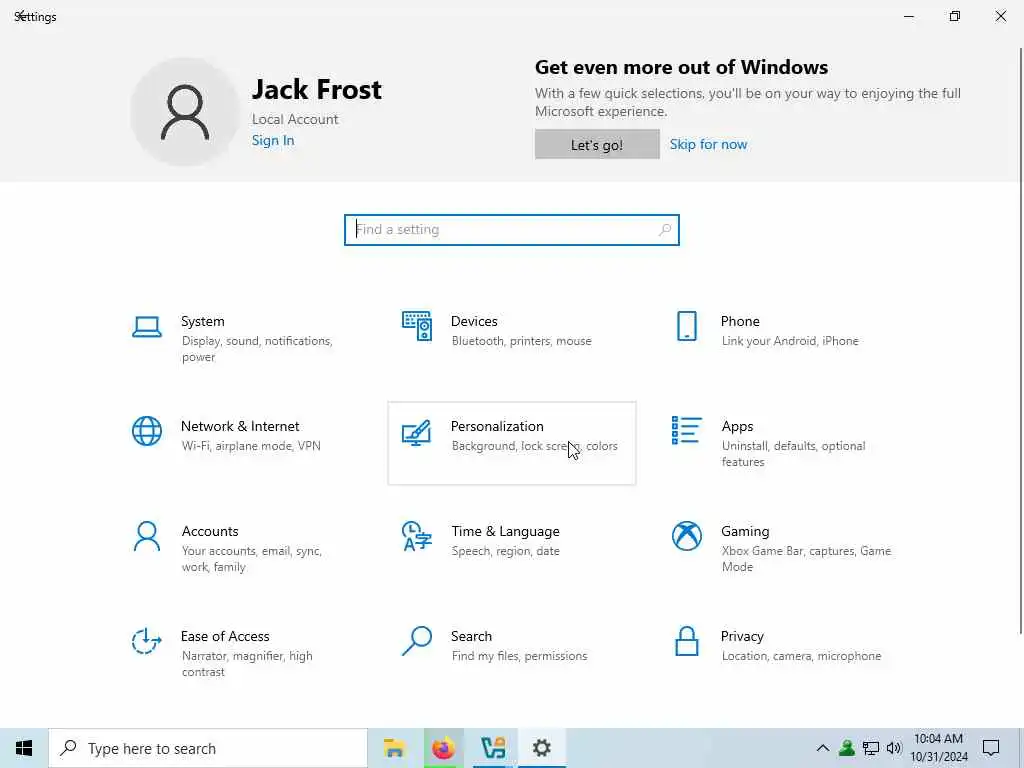Open the taskbar app beside Firefox
1024x768 pixels.
(493, 748)
